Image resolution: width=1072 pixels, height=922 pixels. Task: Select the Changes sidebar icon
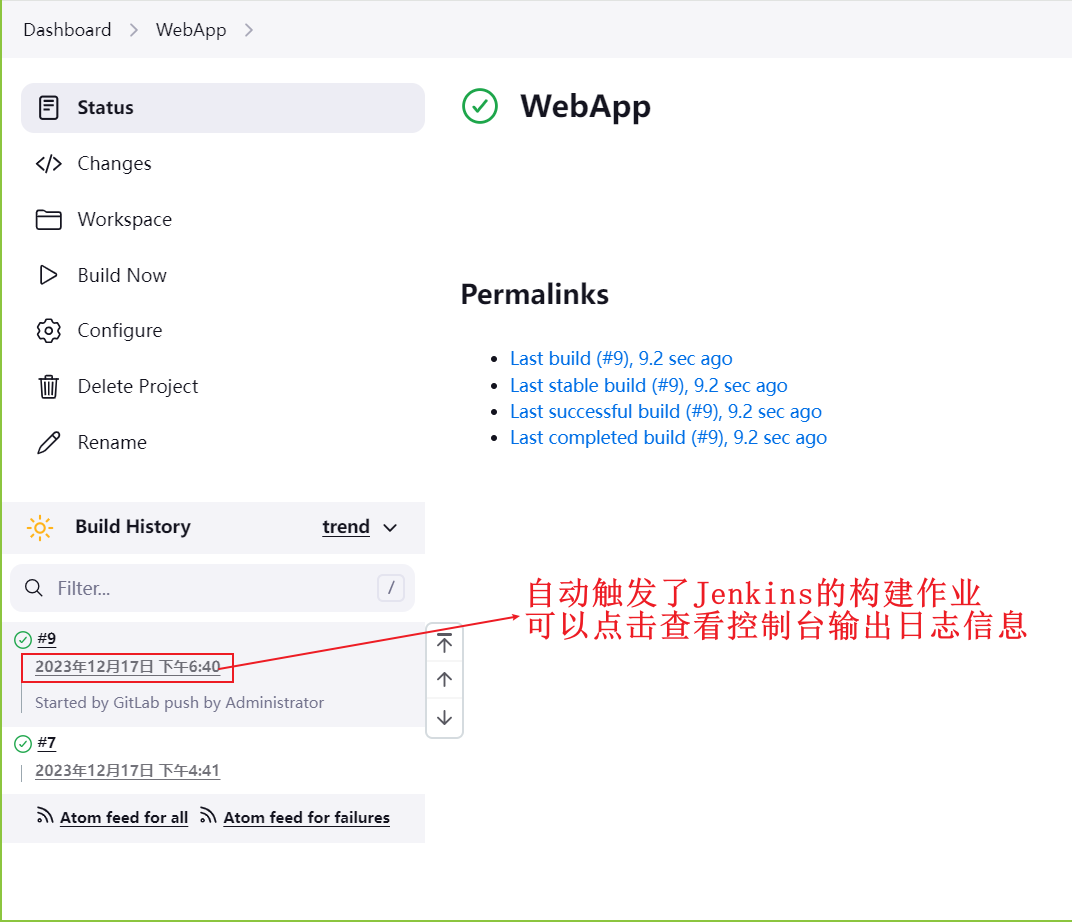[x=48, y=163]
